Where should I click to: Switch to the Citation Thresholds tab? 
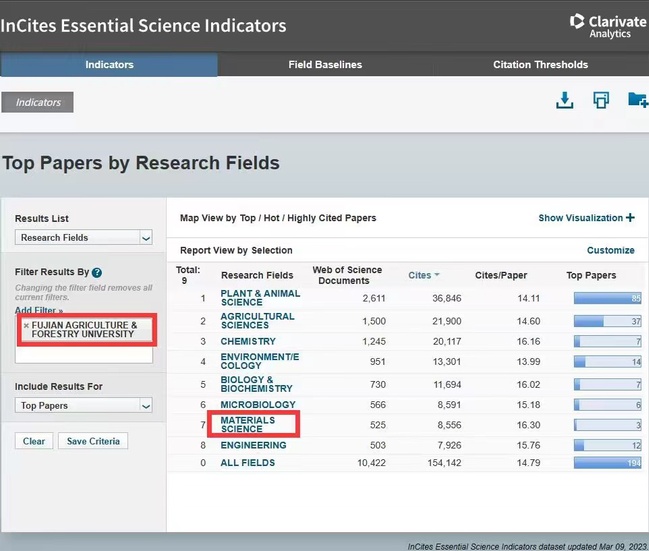coord(540,65)
